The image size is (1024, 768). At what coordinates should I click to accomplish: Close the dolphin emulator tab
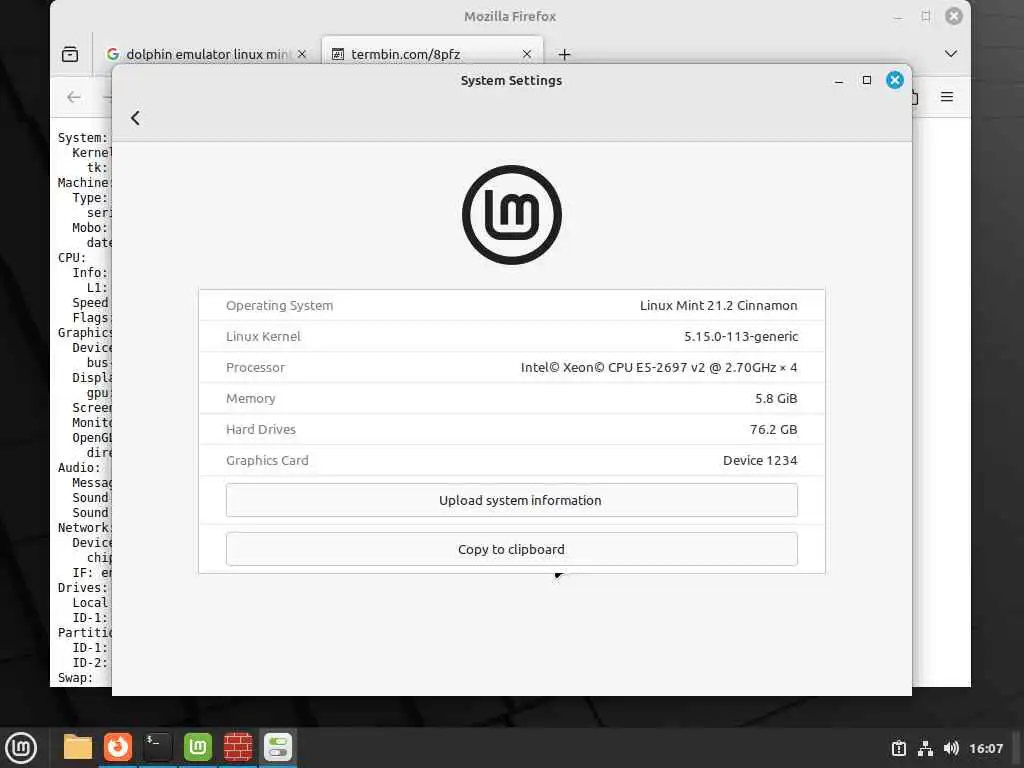tap(302, 54)
